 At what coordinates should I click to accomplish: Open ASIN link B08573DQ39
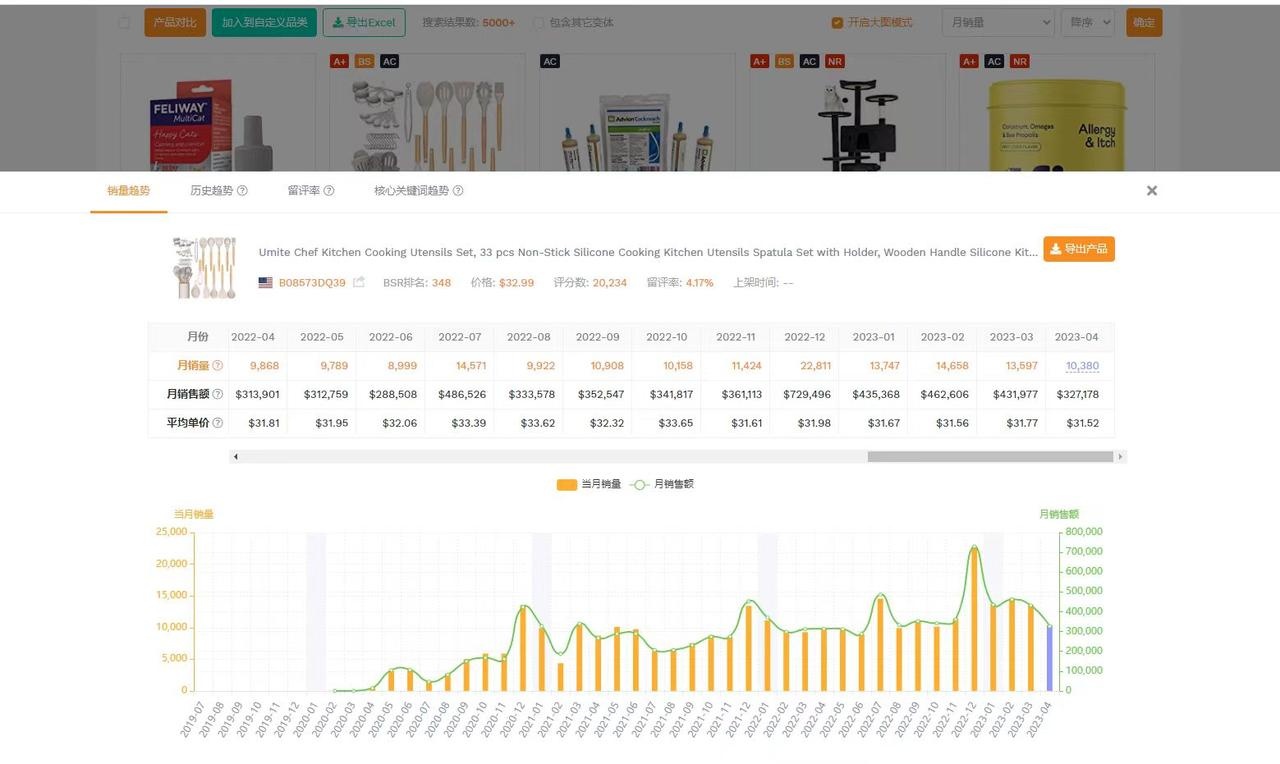tap(312, 283)
